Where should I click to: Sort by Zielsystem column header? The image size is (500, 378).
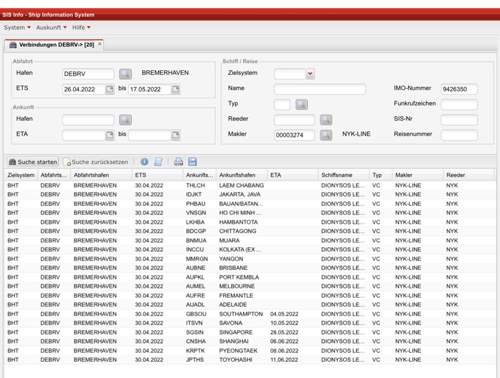[21, 175]
